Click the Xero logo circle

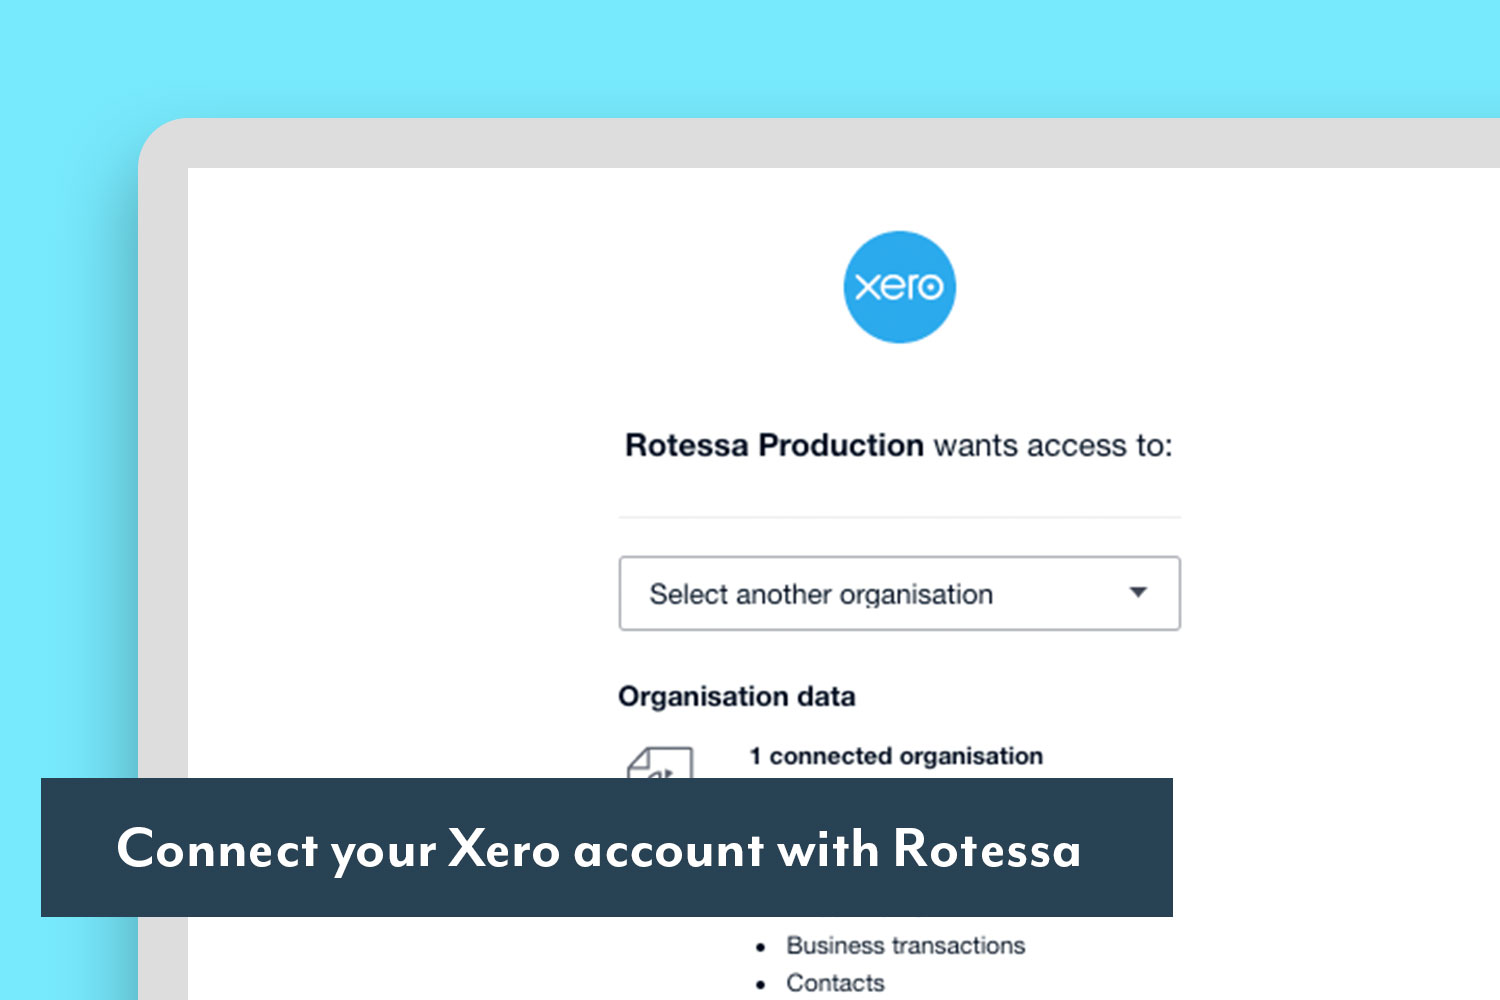coord(899,287)
